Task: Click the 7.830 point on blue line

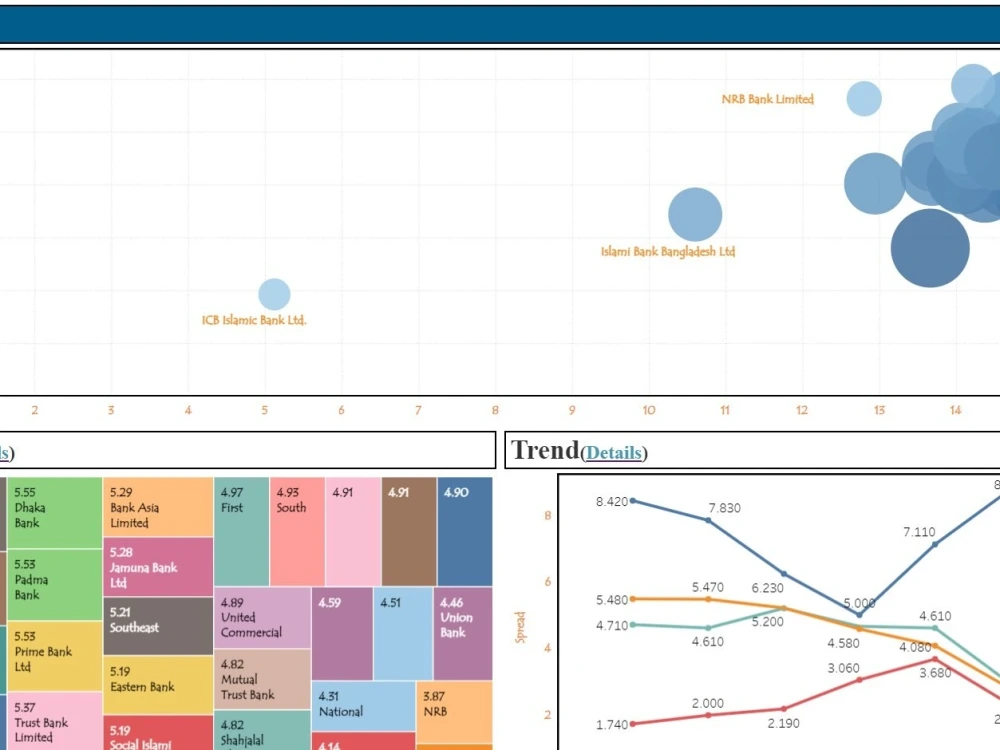Action: [x=709, y=520]
